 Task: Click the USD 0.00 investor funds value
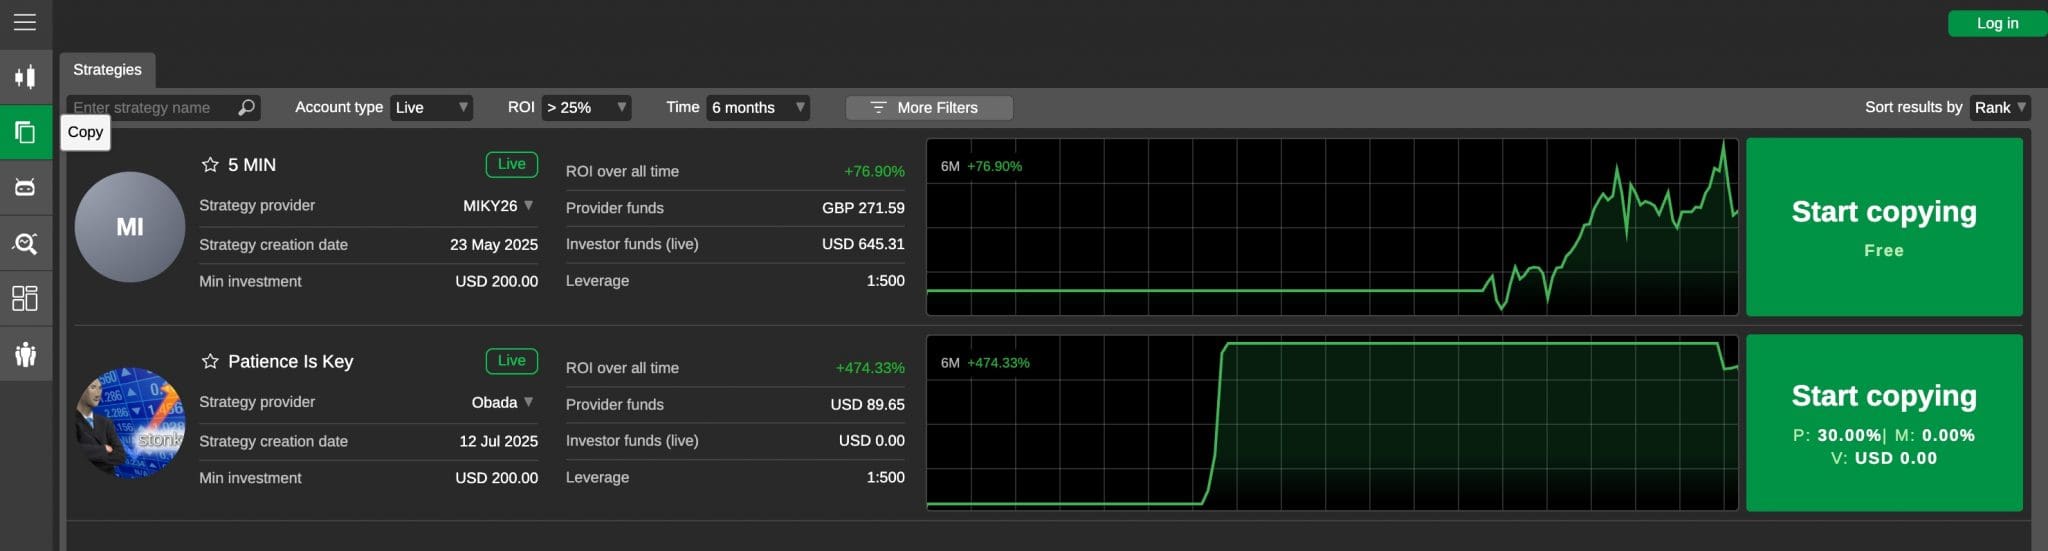click(x=871, y=441)
